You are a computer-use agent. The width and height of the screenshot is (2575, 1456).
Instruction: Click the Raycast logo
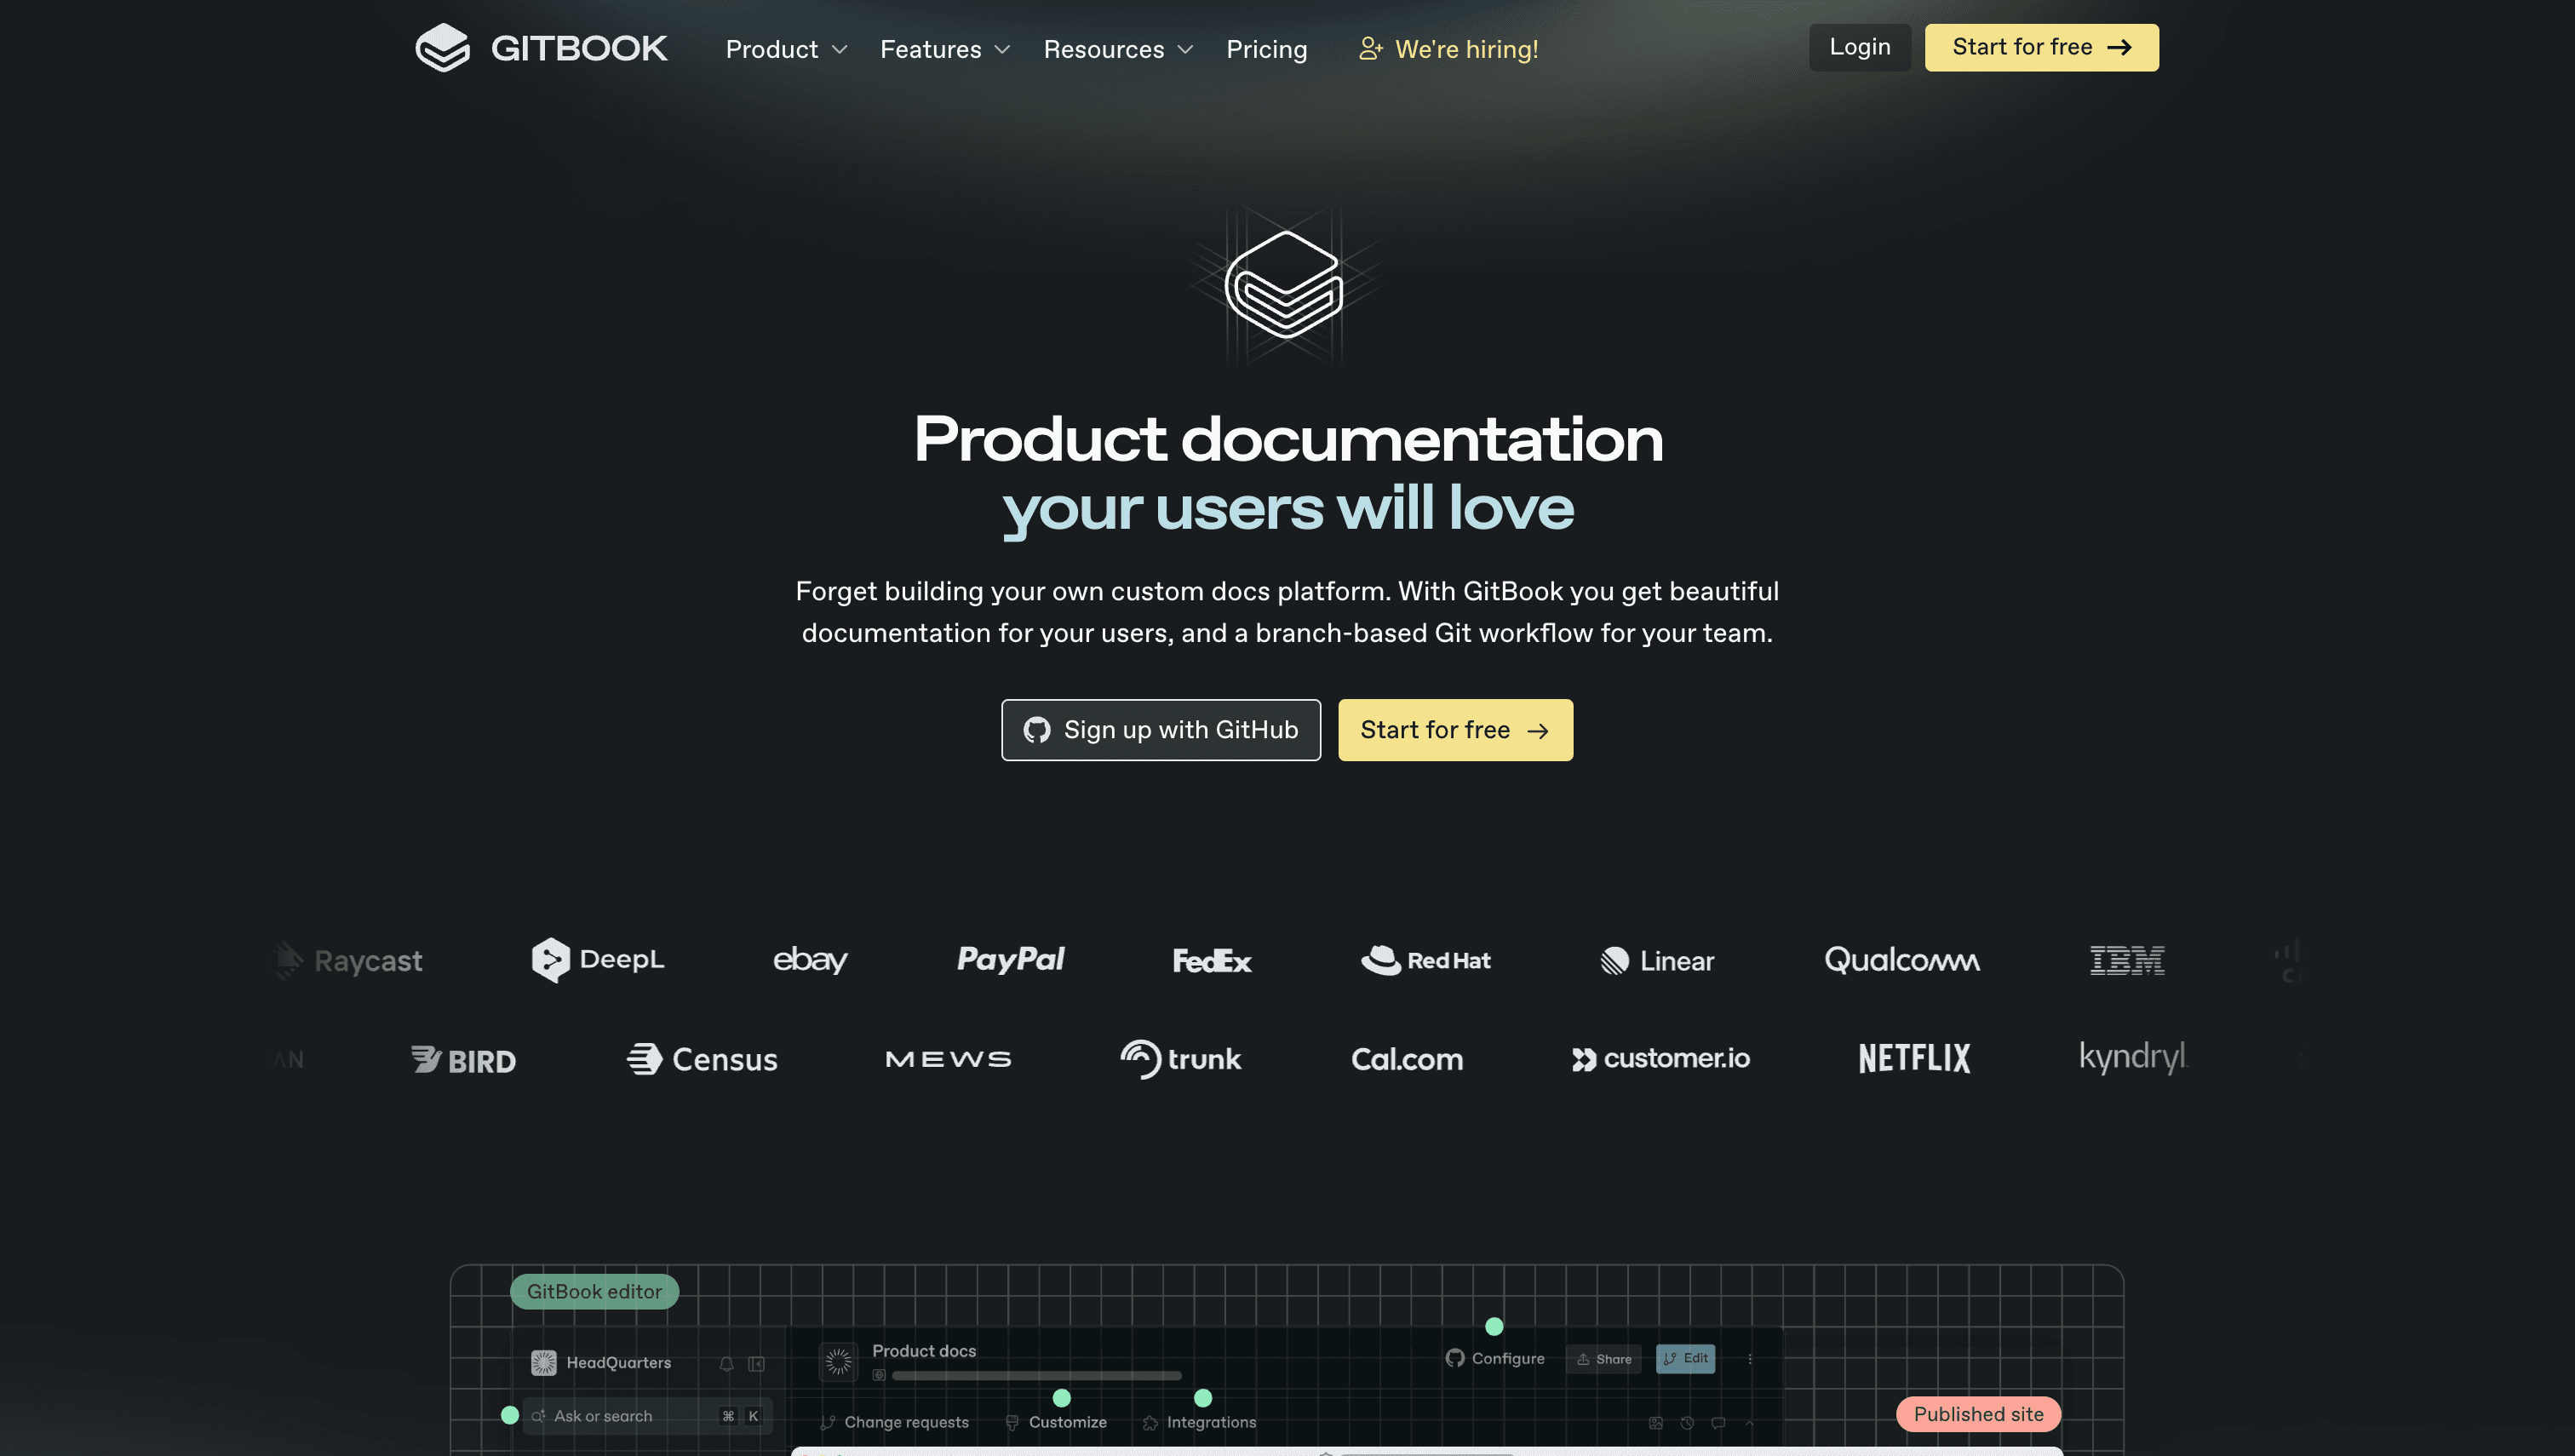pyautogui.click(x=348, y=960)
